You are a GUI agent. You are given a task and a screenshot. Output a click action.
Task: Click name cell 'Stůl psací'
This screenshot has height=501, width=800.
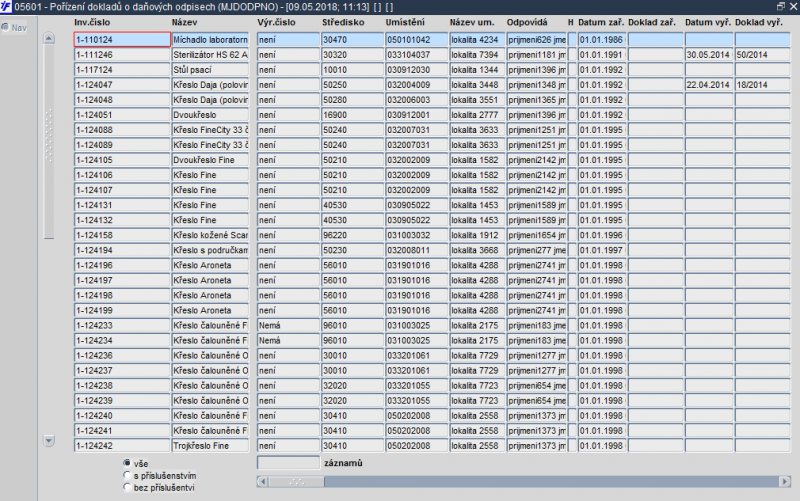[210, 69]
